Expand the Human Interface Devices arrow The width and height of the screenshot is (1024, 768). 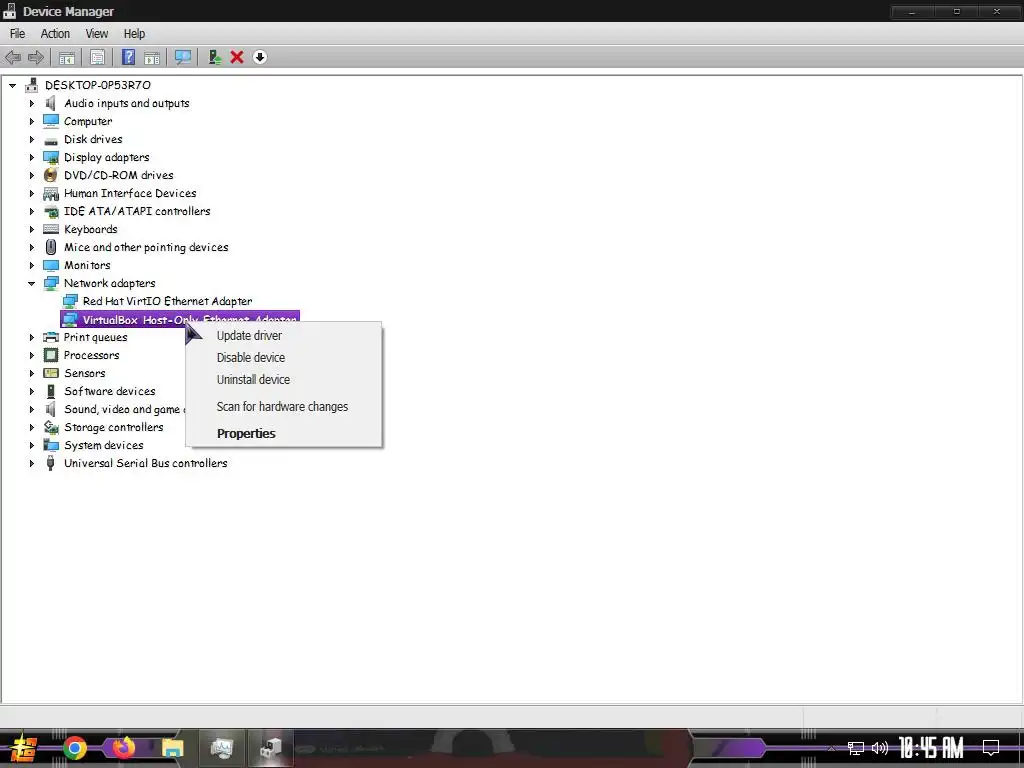[31, 193]
